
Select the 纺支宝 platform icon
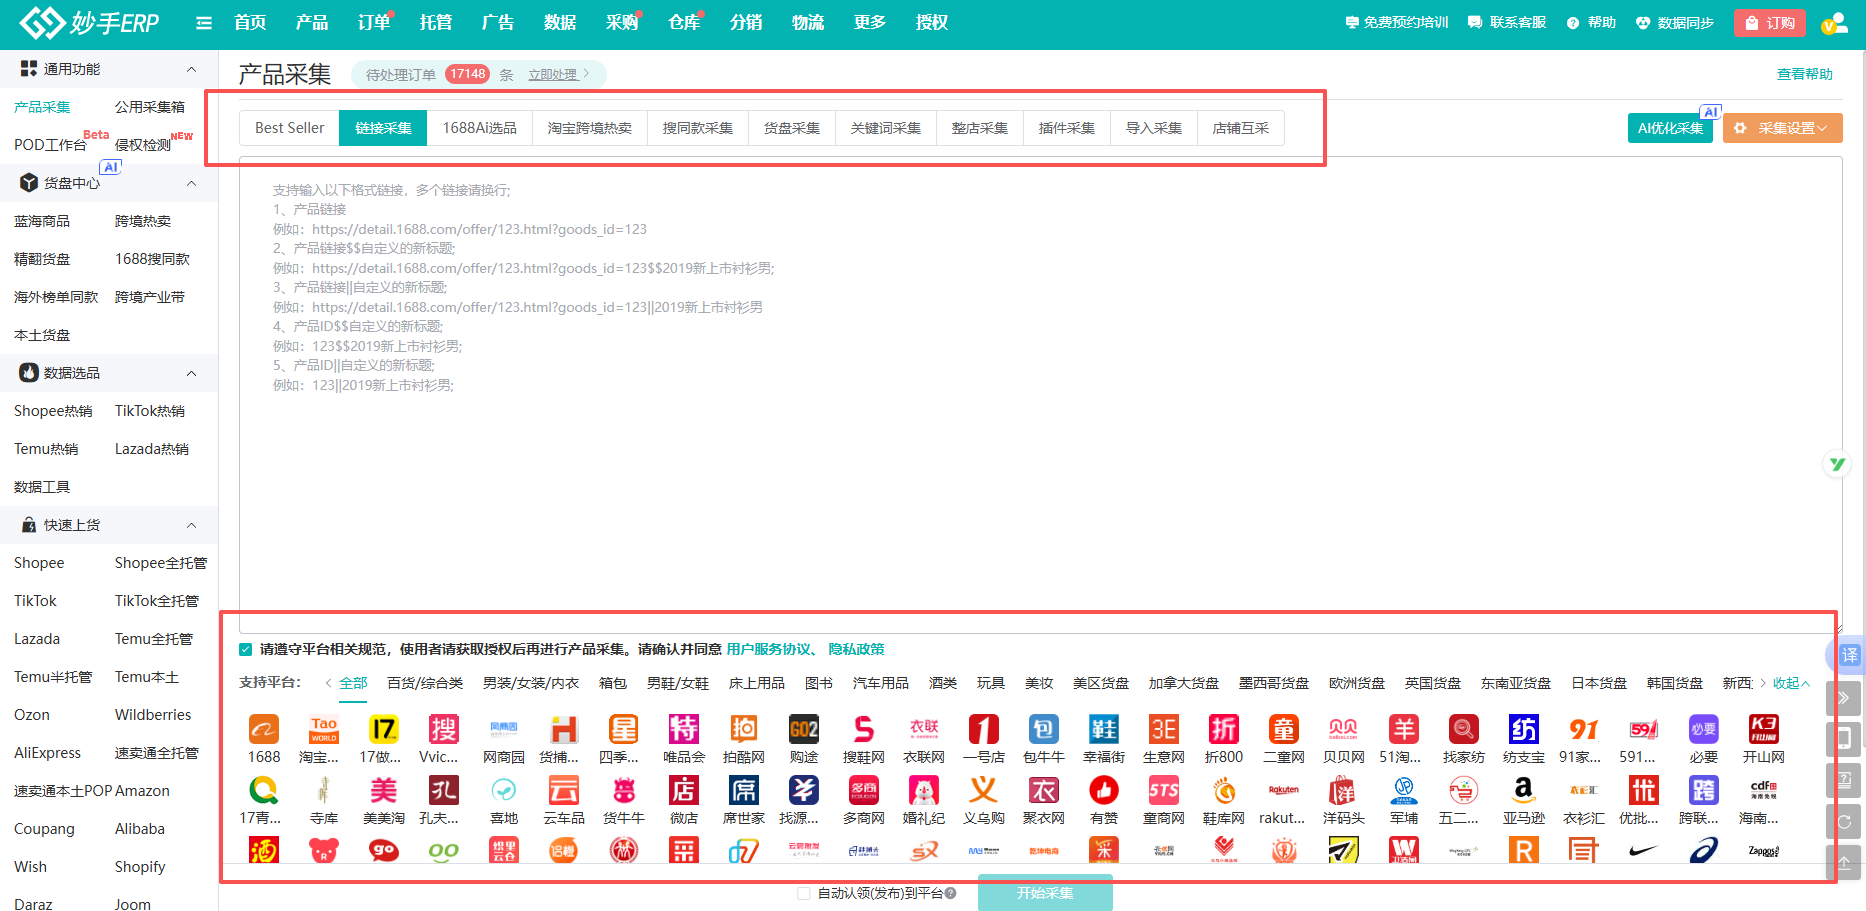[1524, 729]
